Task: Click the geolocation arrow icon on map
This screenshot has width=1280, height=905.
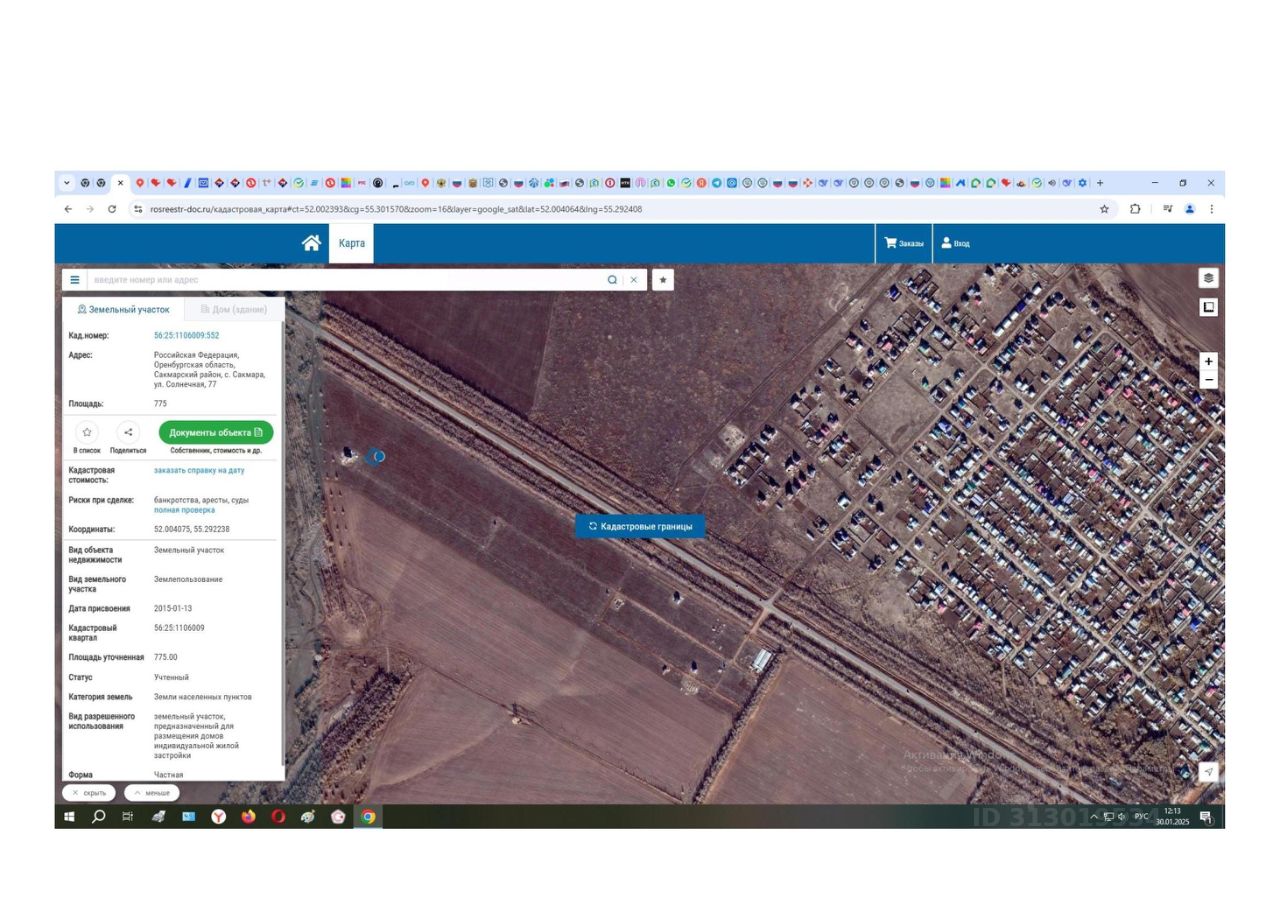Action: (1209, 772)
